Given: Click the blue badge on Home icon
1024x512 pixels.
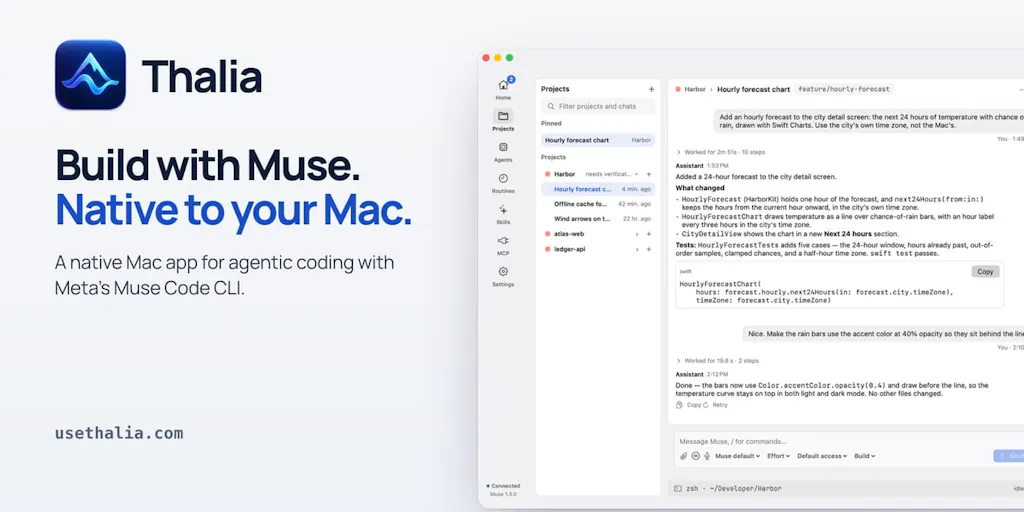Looking at the screenshot, I should (x=511, y=80).
